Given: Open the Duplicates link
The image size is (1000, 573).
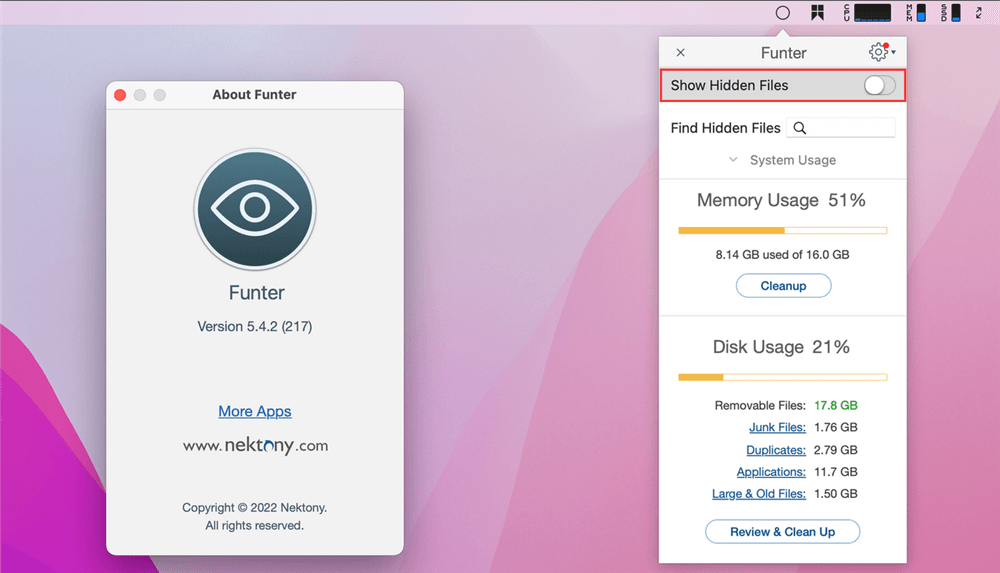Looking at the screenshot, I should pyautogui.click(x=775, y=450).
